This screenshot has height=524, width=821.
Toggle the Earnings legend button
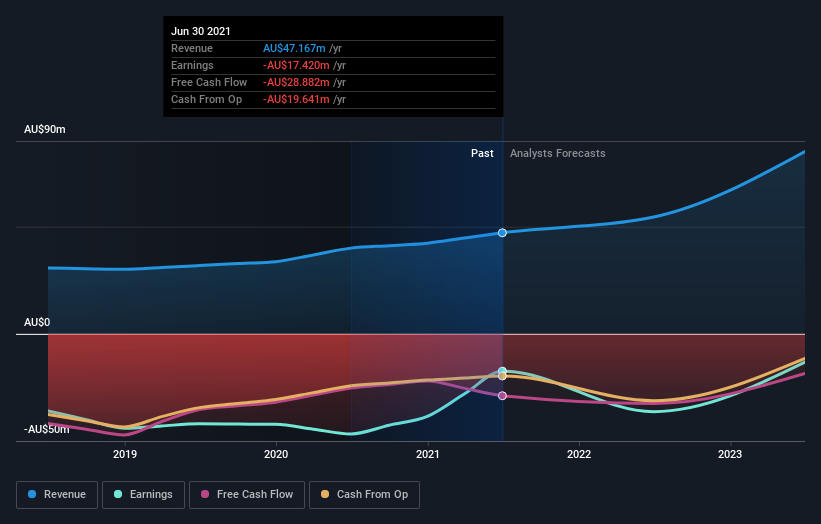coord(143,495)
